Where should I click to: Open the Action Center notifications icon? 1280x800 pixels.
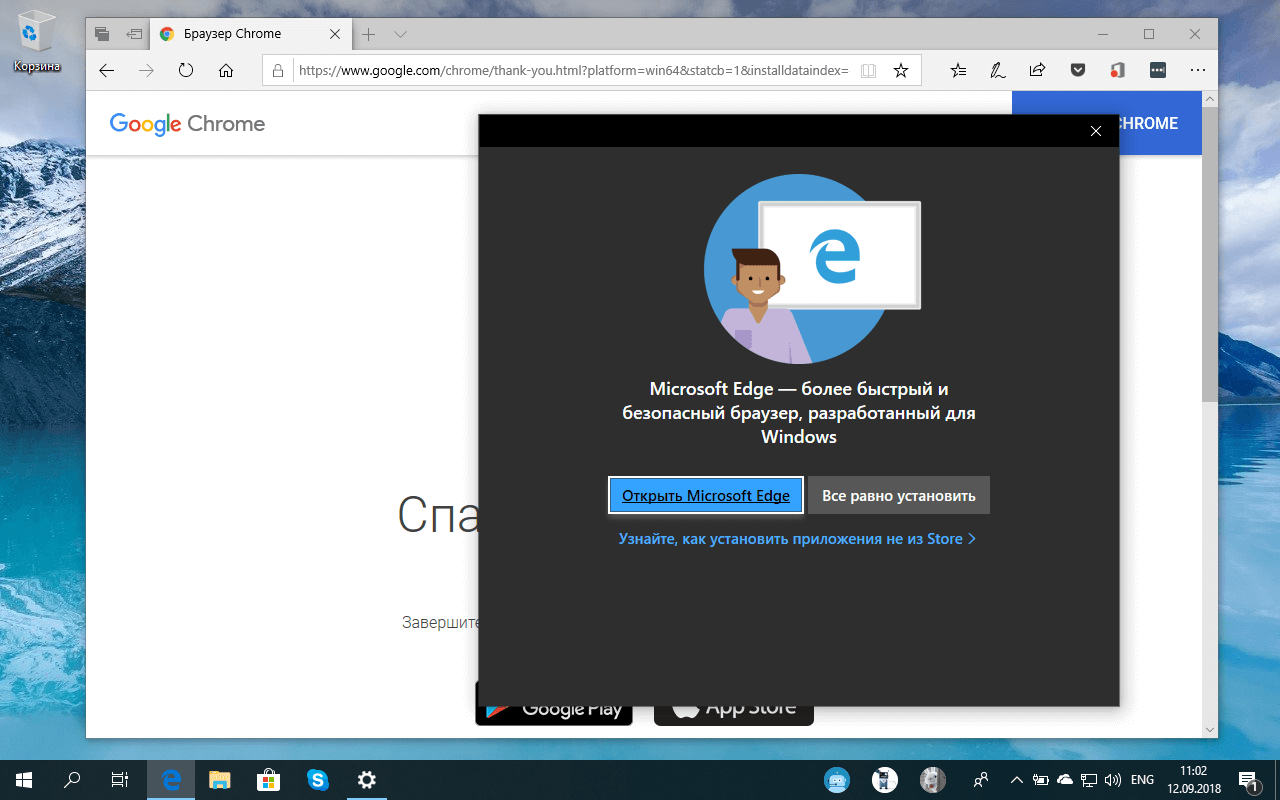(x=1249, y=780)
